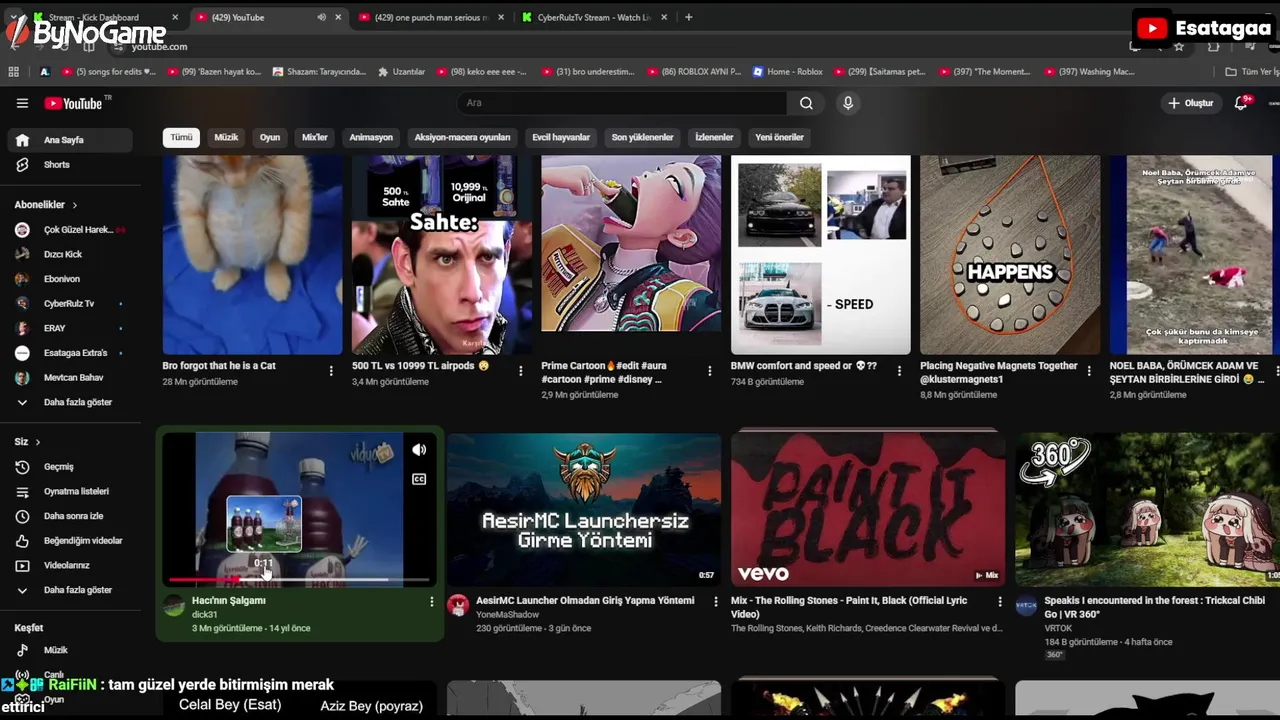This screenshot has width=1280, height=720.
Task: Select the Yeni öneriler filter chip
Action: pos(779,137)
